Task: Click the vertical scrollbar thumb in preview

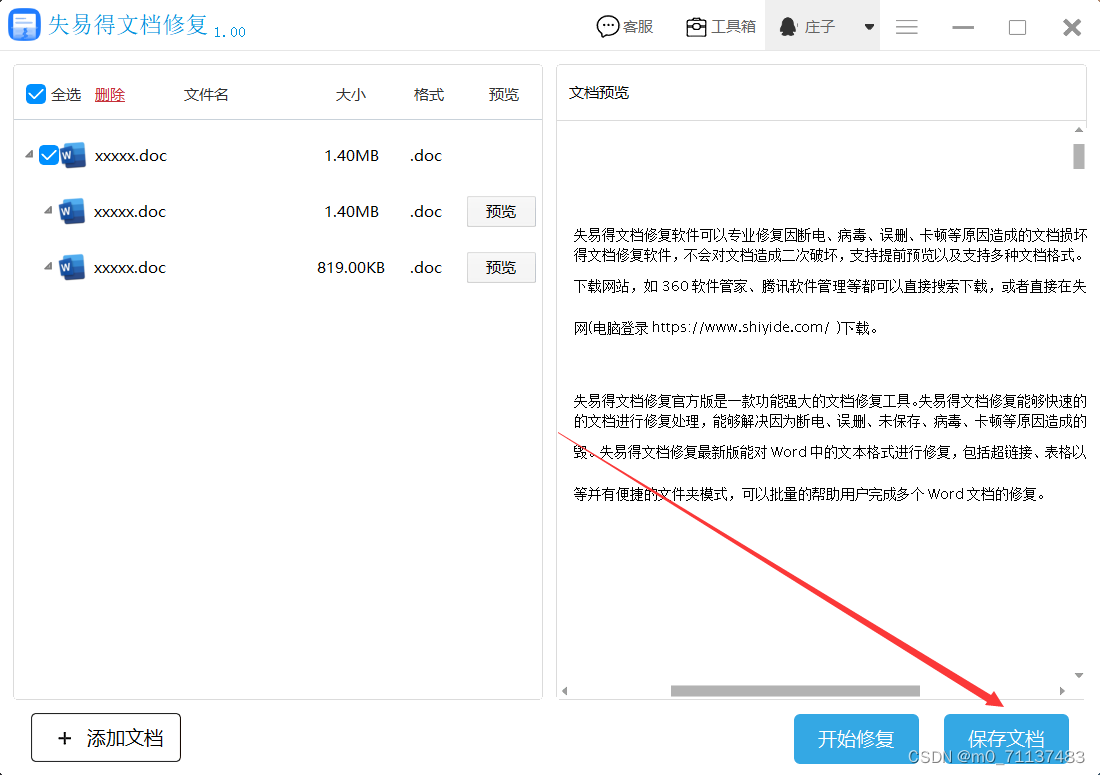Action: (x=1079, y=156)
